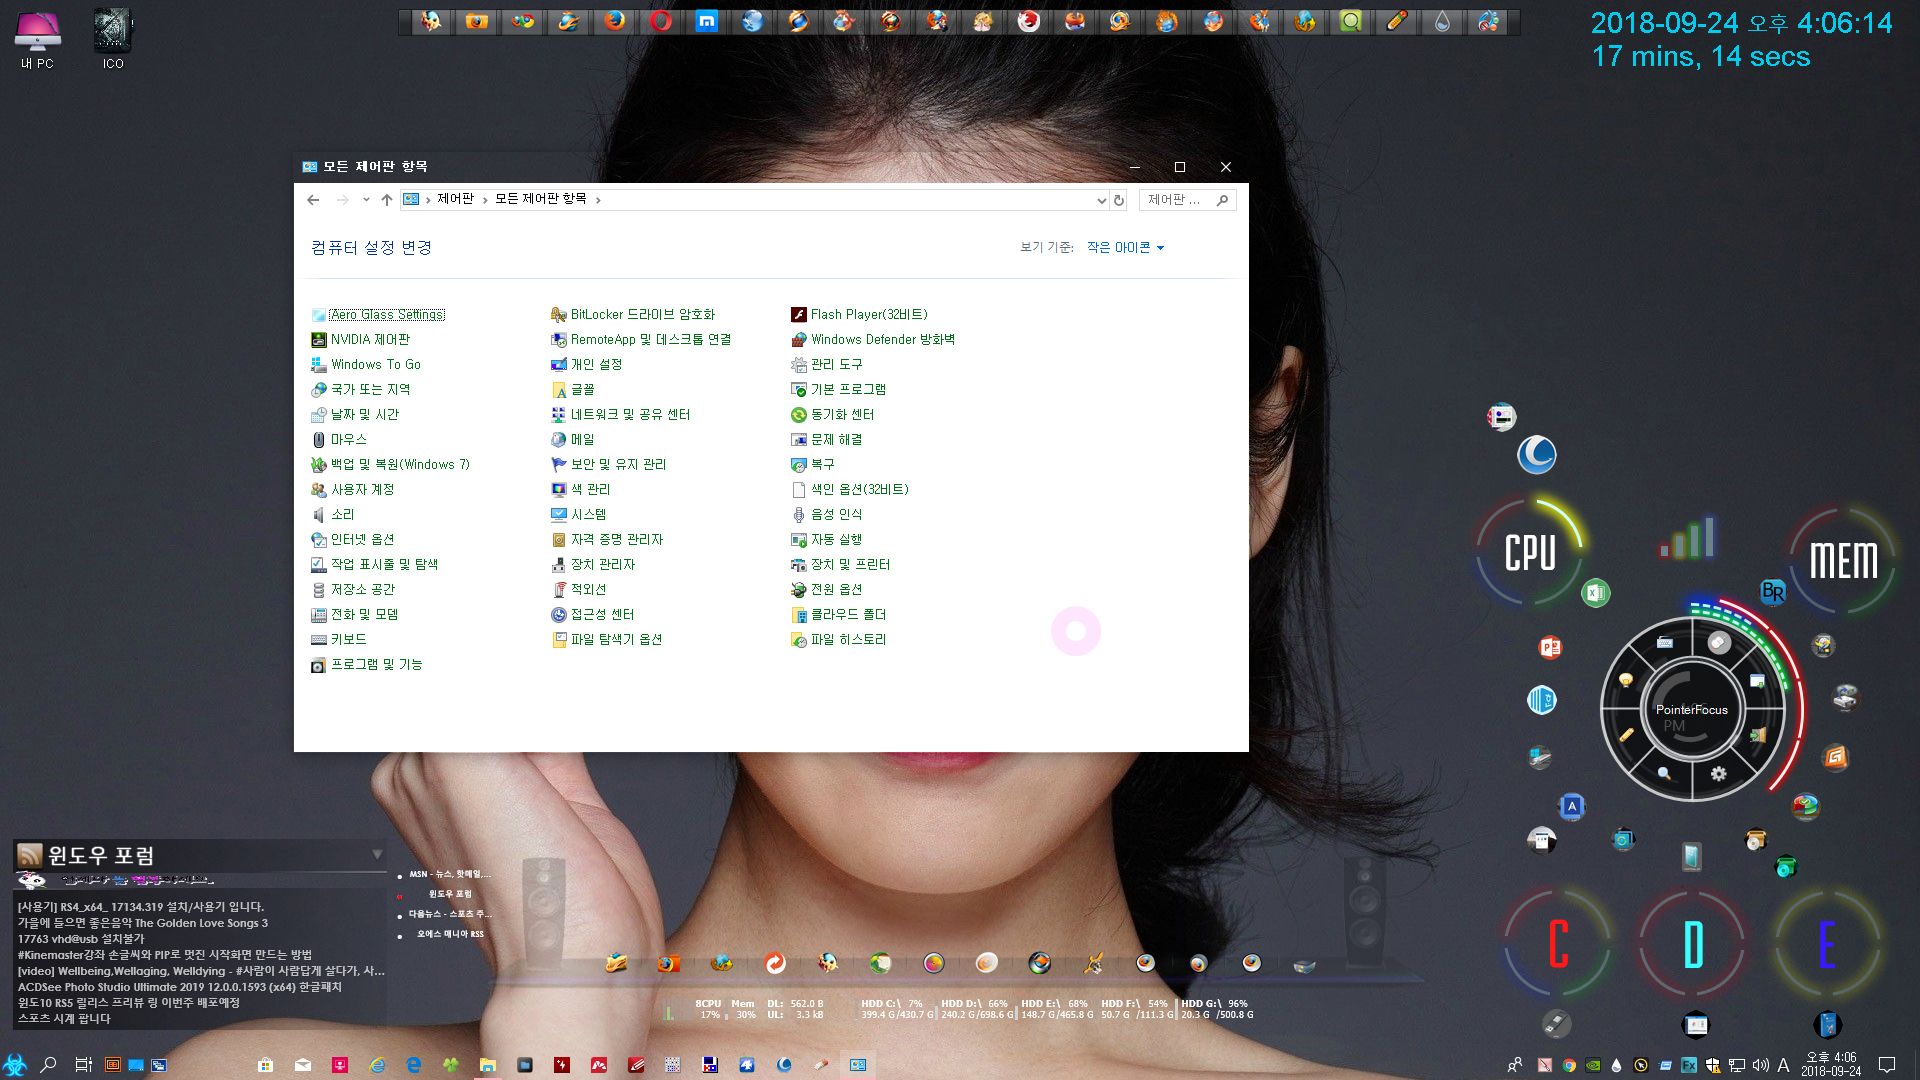
Task: Open 내 PC desktop icon
Action: [x=37, y=40]
